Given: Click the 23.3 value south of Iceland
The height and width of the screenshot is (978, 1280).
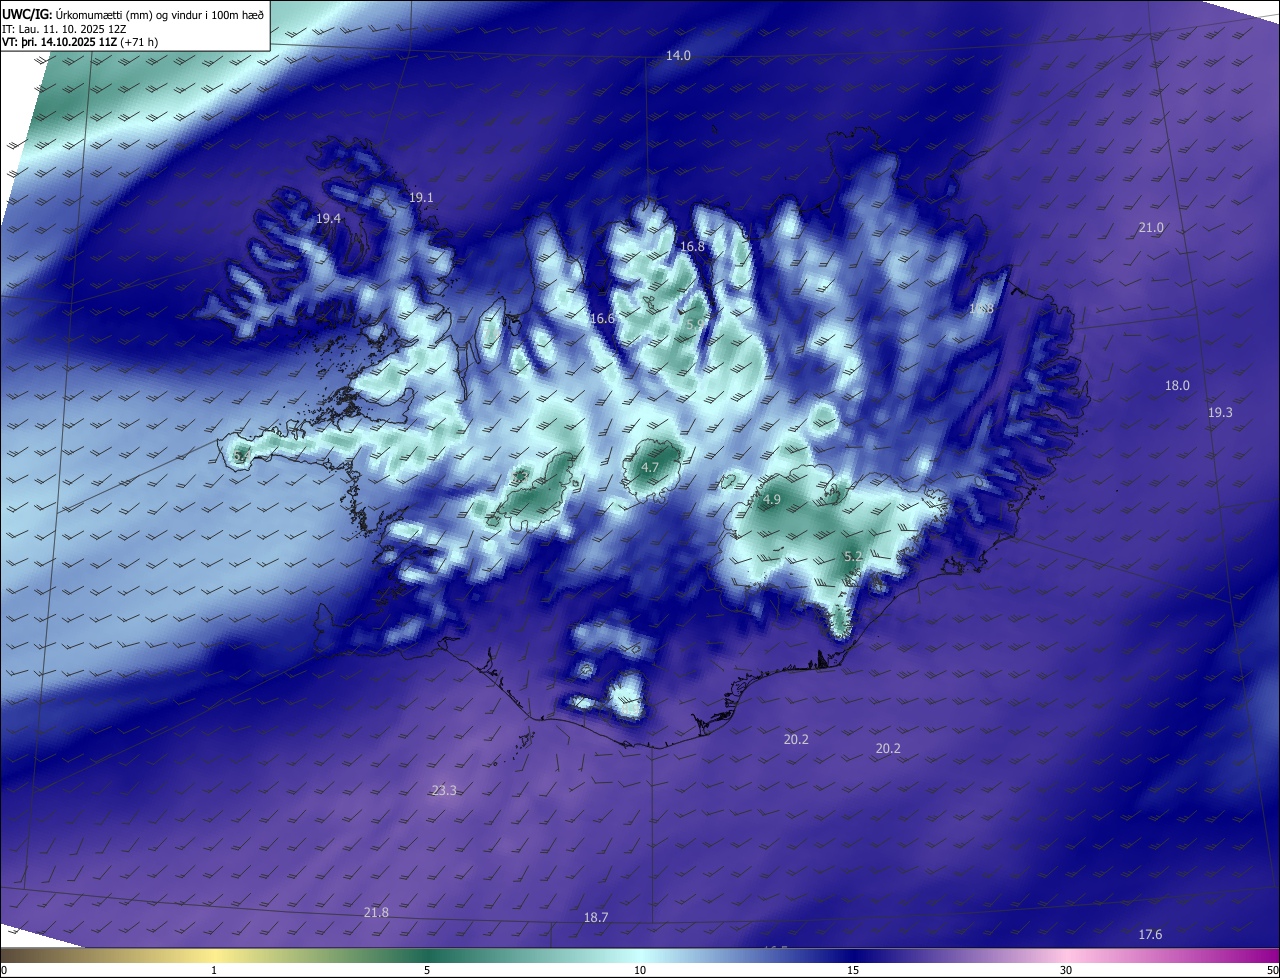Looking at the screenshot, I should [x=444, y=791].
